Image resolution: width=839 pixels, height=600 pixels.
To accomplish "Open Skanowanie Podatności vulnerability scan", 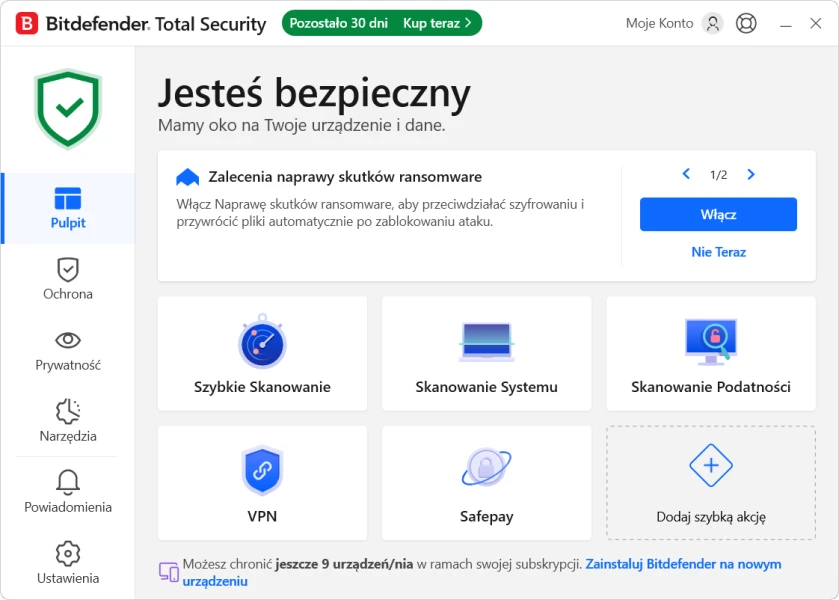I will coord(710,342).
